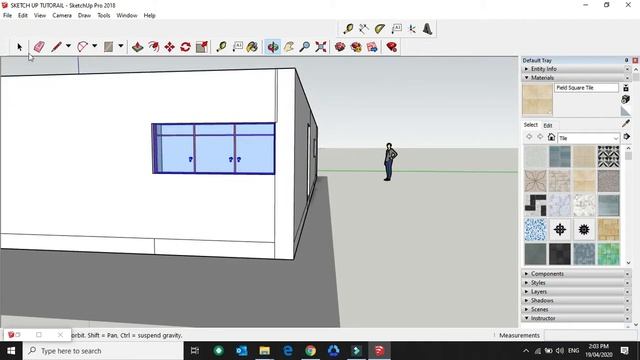Open the Draw menu
The height and width of the screenshot is (360, 640).
click(x=84, y=16)
